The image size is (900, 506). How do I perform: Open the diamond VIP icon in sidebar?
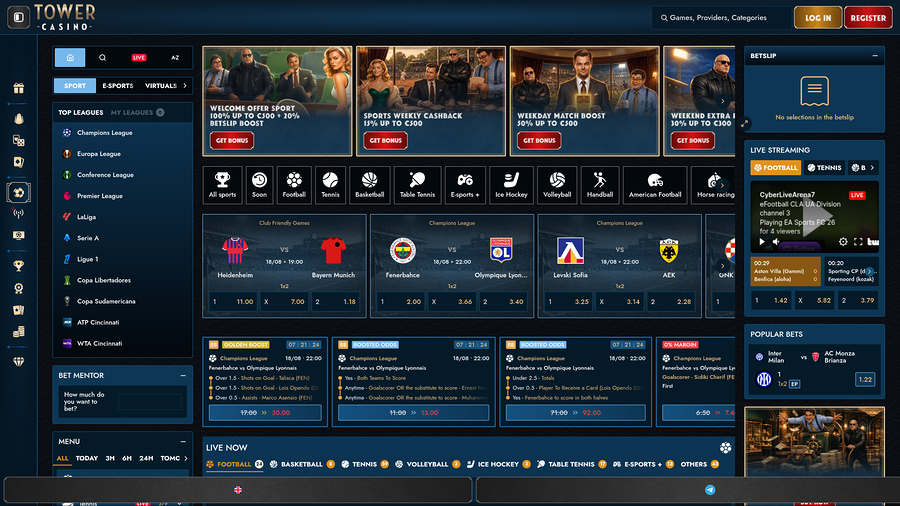tap(18, 361)
